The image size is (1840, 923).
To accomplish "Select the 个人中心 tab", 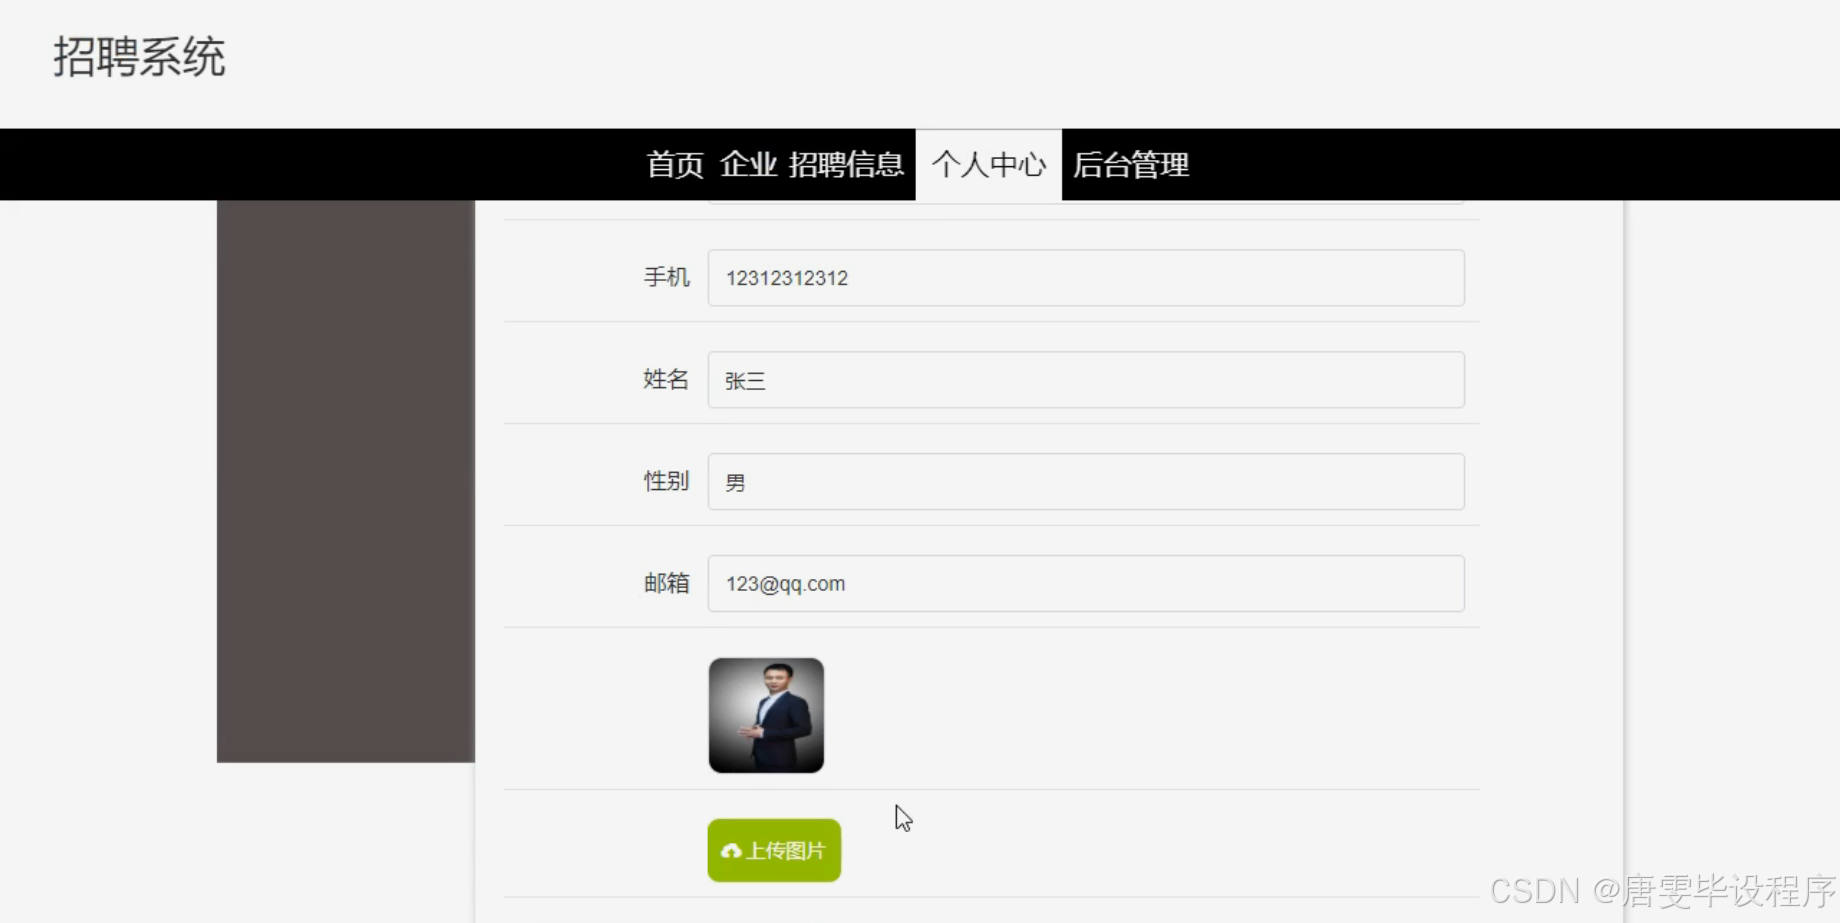I will click(989, 165).
